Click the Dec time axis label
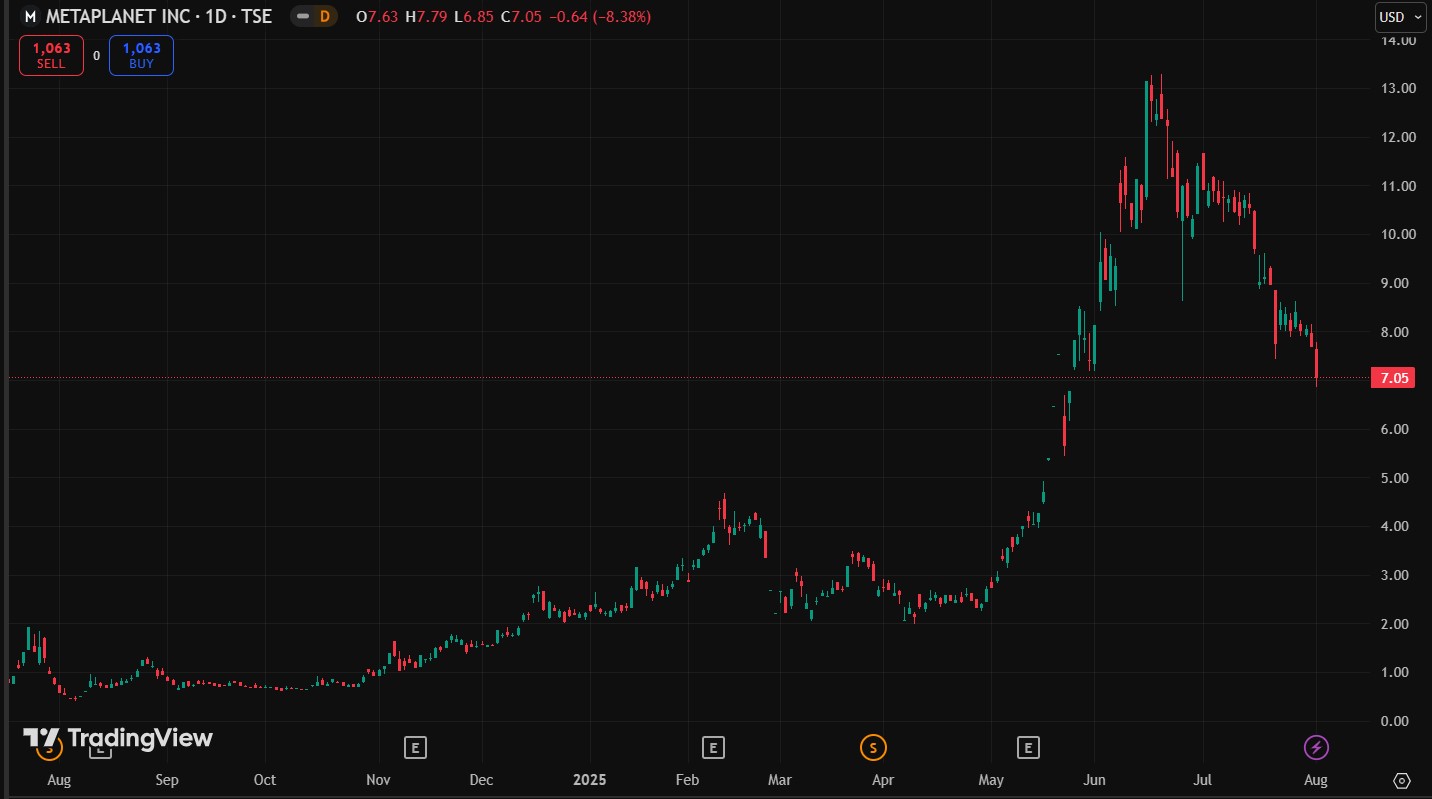This screenshot has height=799, width=1432. click(481, 780)
